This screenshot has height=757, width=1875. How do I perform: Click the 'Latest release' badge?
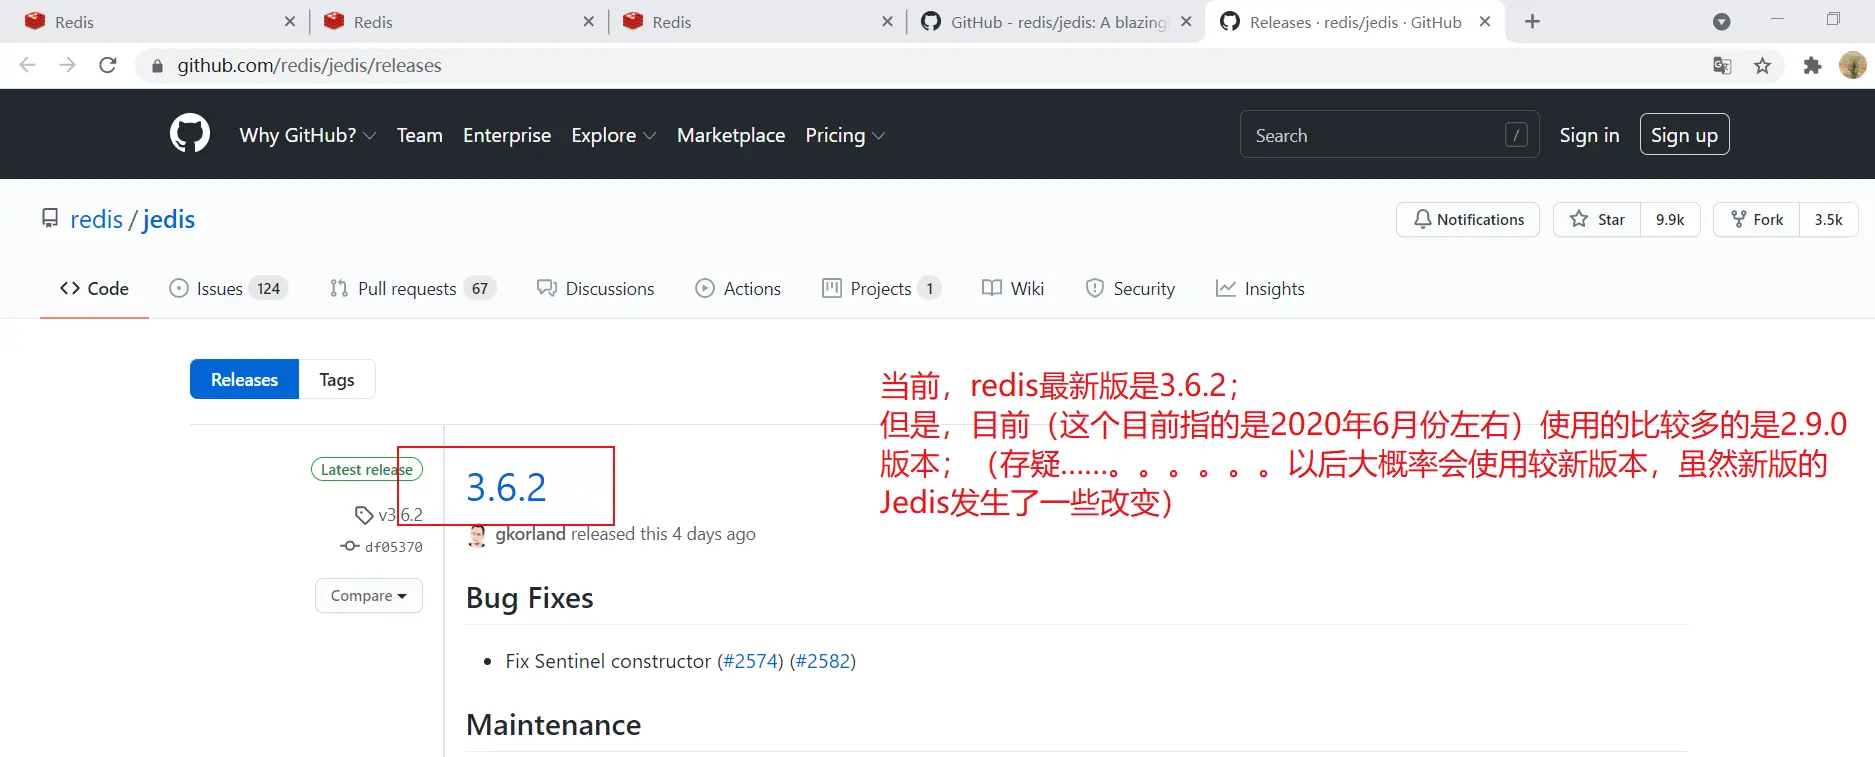click(367, 469)
